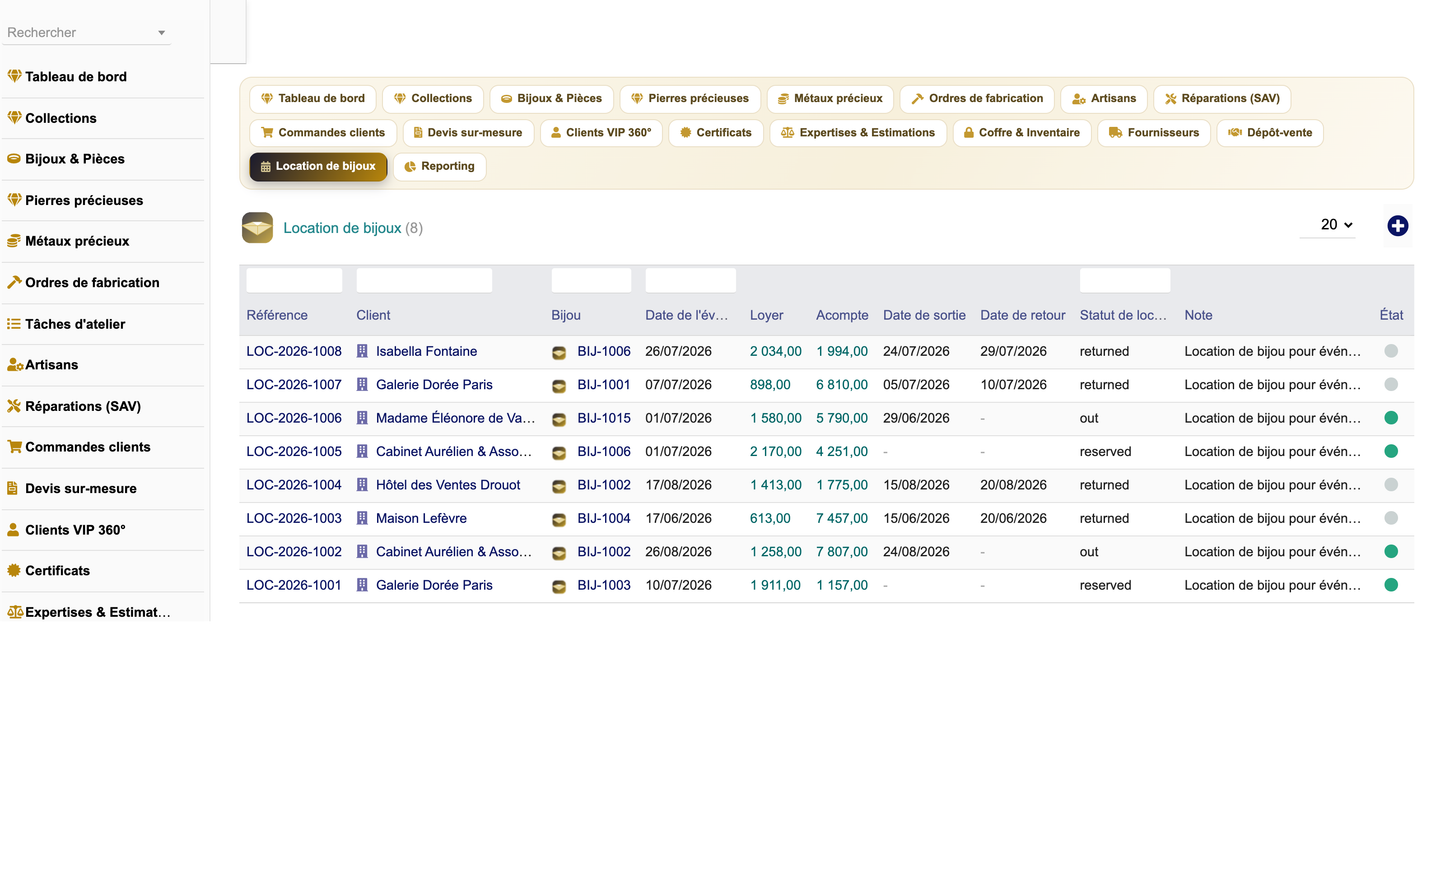Screen dimensions: 1445x894
Task: Open client Hôtel des Ventes Drouot
Action: (x=448, y=485)
